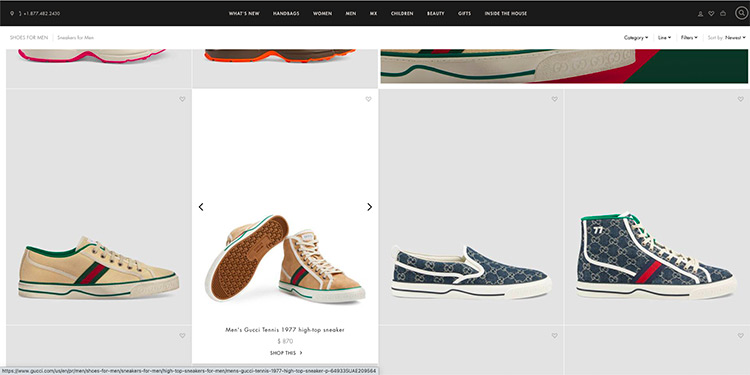Click the Shop This link
750x375 pixels.
pos(286,353)
